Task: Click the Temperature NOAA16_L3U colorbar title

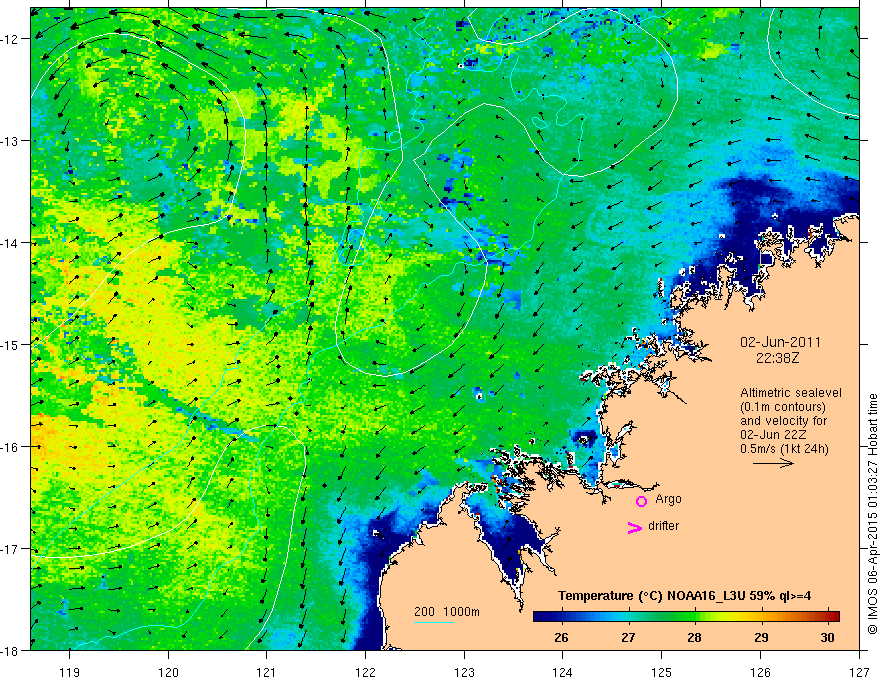Action: click(684, 596)
